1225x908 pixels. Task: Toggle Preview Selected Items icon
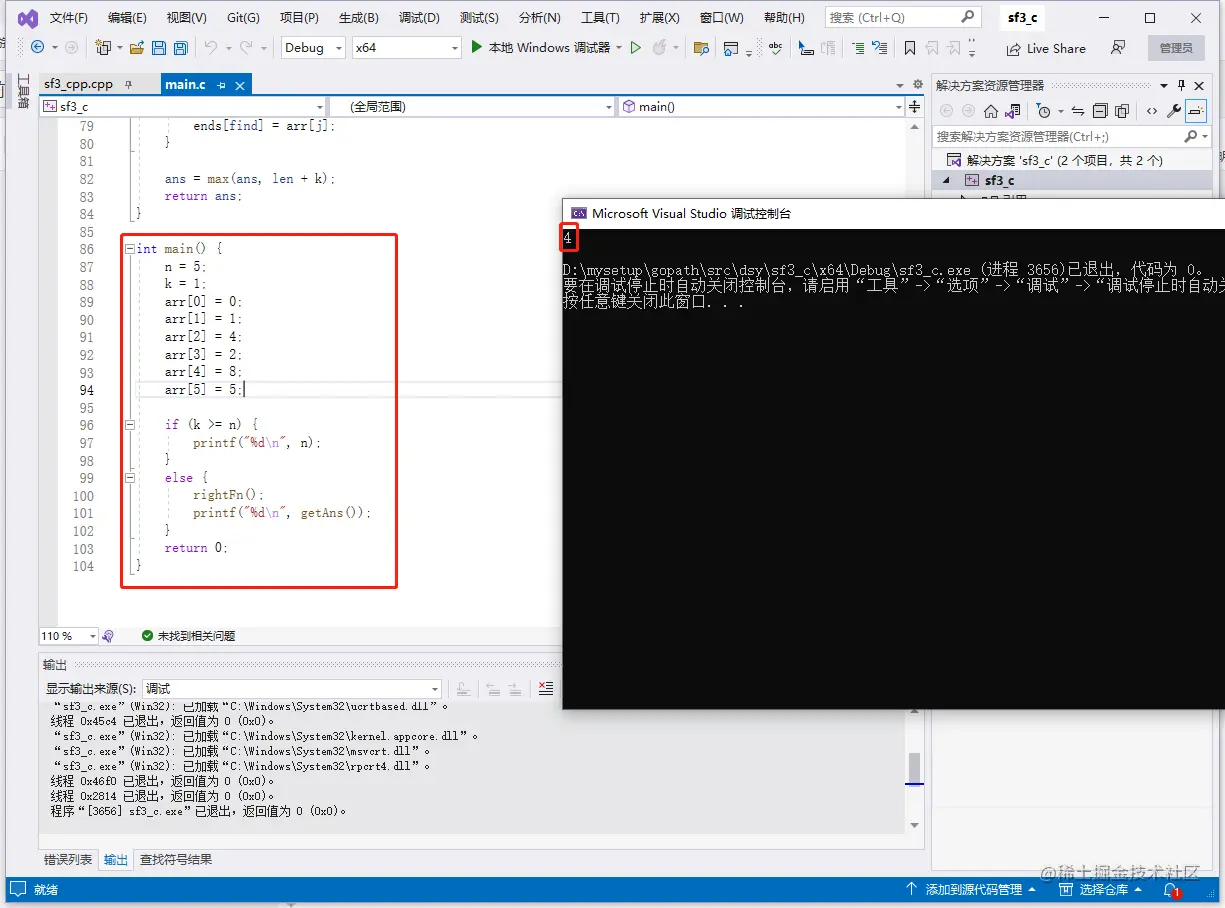pos(1196,111)
